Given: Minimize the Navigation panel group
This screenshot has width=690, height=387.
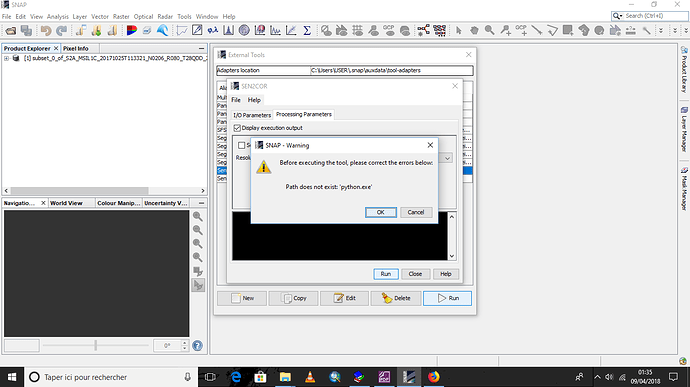Looking at the screenshot, I should point(202,203).
